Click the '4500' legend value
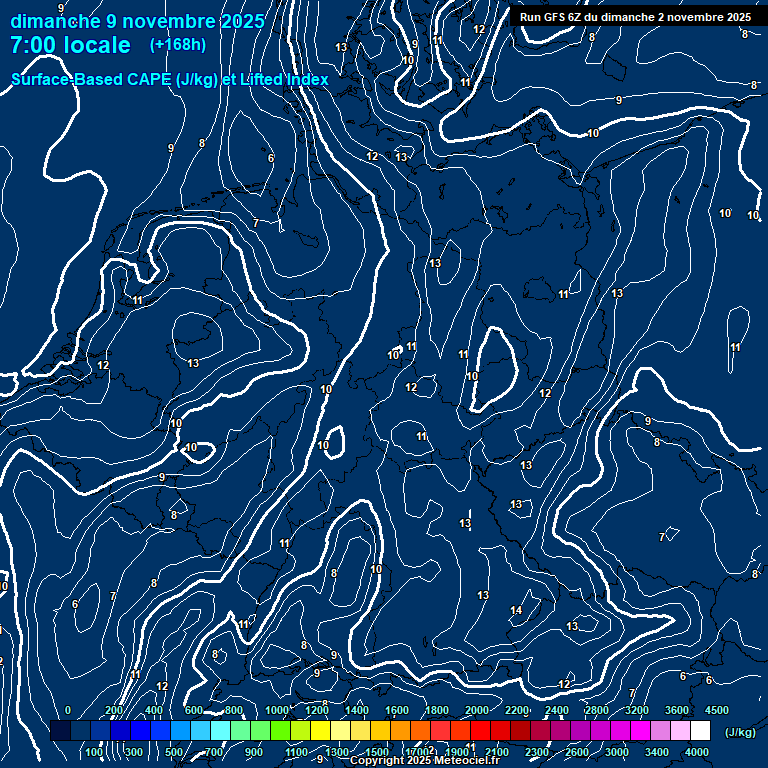The image size is (768, 768). [x=717, y=710]
